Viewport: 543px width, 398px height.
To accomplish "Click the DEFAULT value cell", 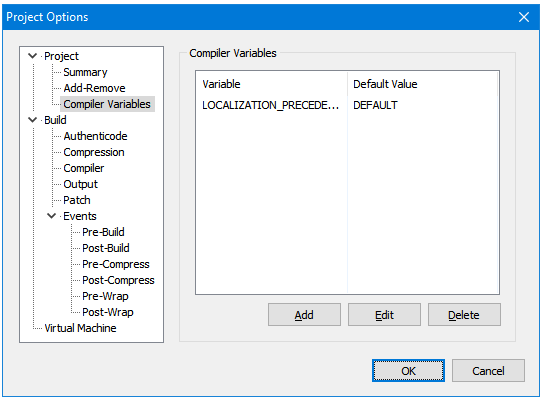I will (375, 105).
